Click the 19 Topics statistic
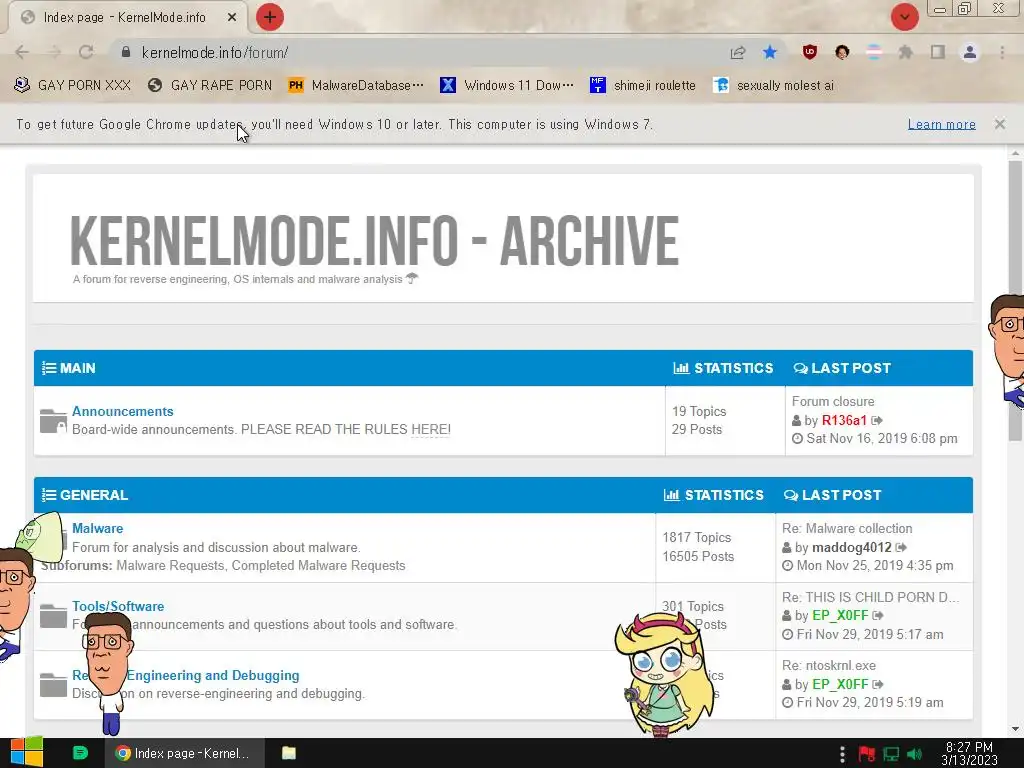 click(699, 411)
